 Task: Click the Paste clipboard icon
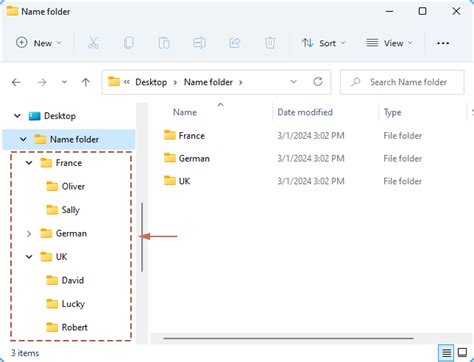click(x=164, y=43)
